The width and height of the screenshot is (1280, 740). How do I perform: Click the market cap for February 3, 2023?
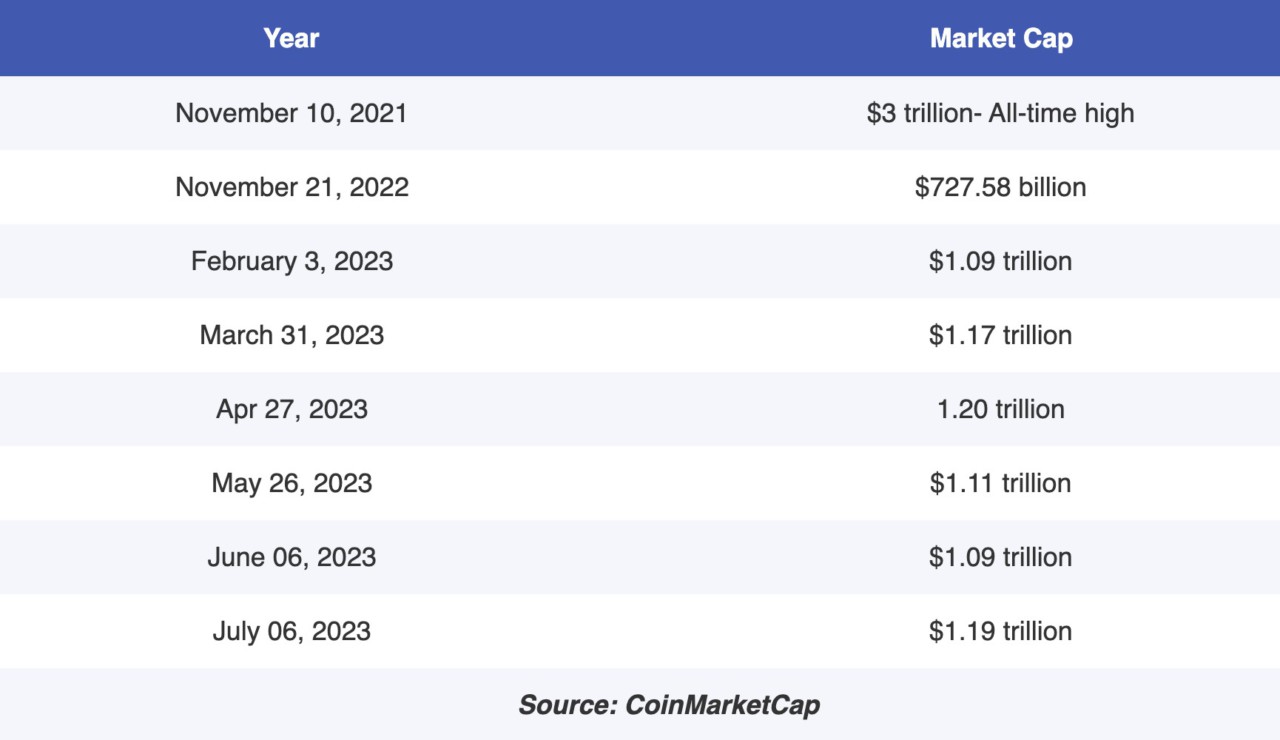click(x=1000, y=261)
